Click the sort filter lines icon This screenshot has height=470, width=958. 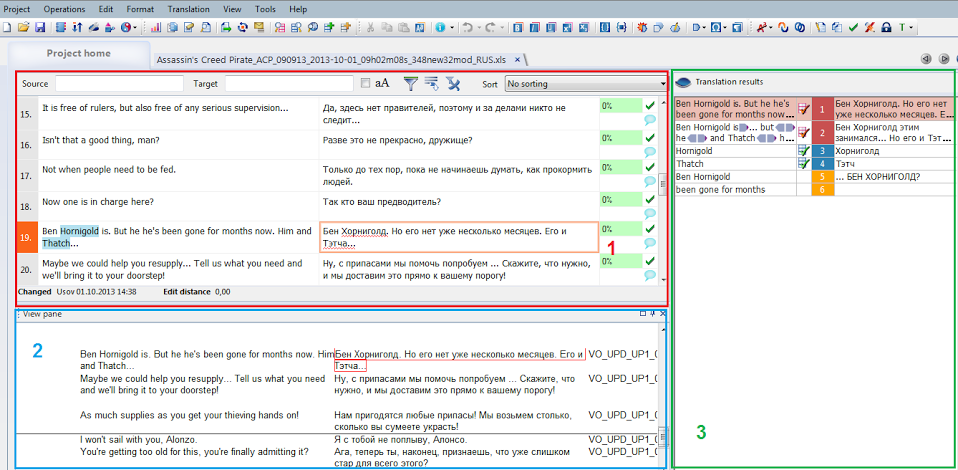point(431,84)
